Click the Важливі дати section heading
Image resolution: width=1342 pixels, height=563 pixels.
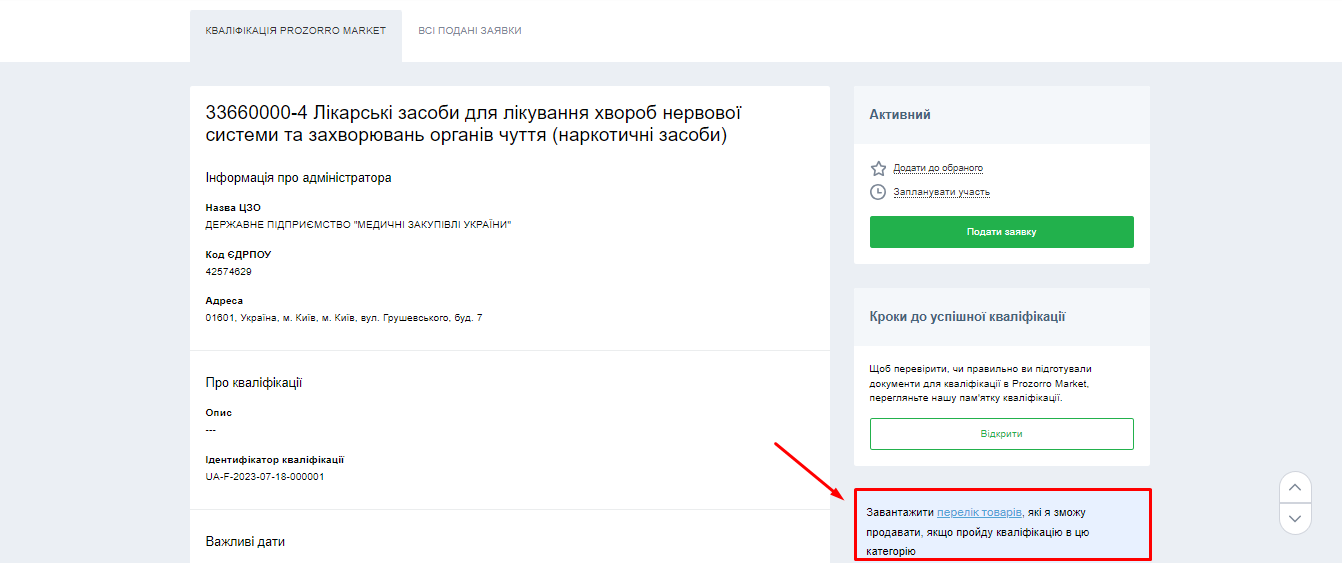(245, 541)
